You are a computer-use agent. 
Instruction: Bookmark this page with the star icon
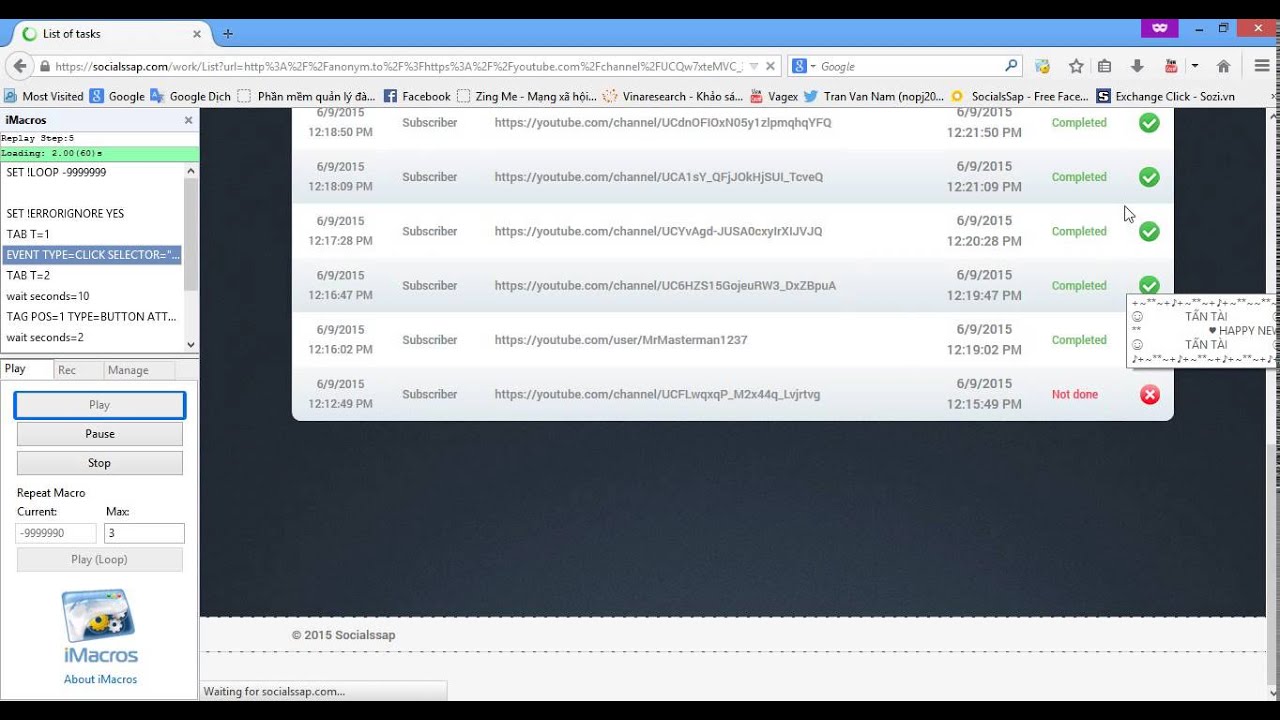coord(1076,66)
